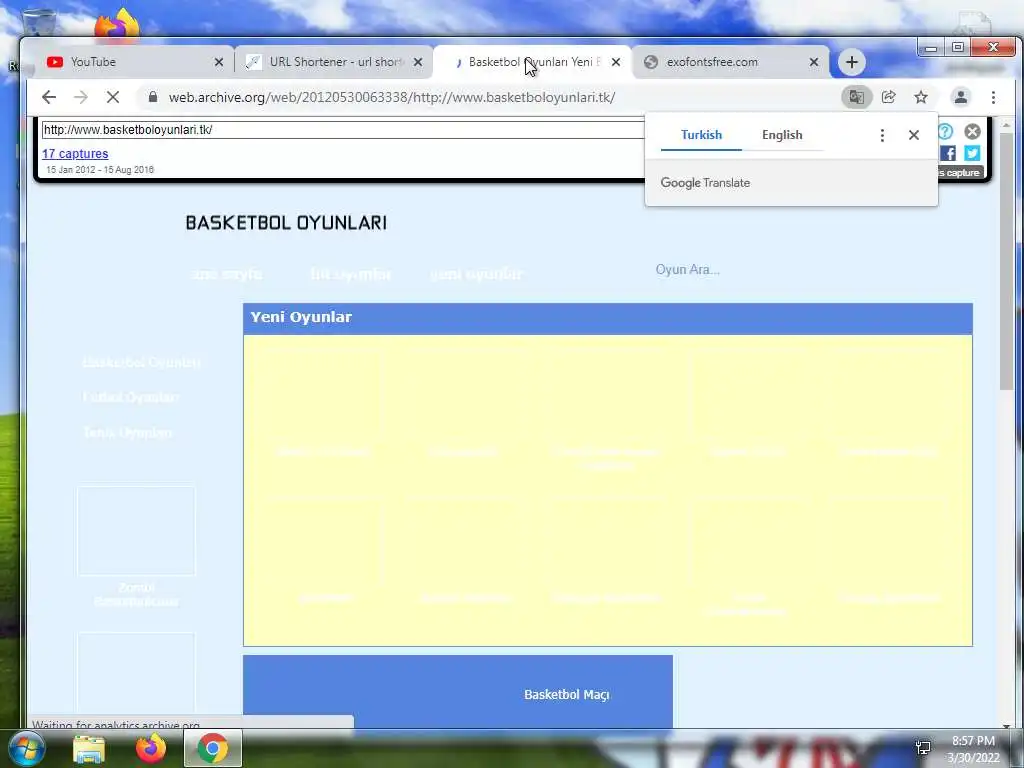The image size is (1024, 768).
Task: Select Turkish in the translate popup
Action: (701, 135)
